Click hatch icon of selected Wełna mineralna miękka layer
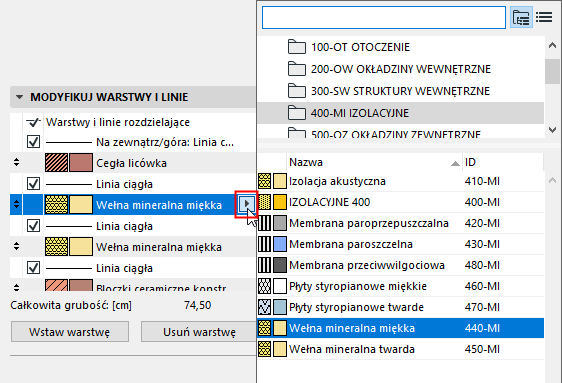 pos(56,205)
